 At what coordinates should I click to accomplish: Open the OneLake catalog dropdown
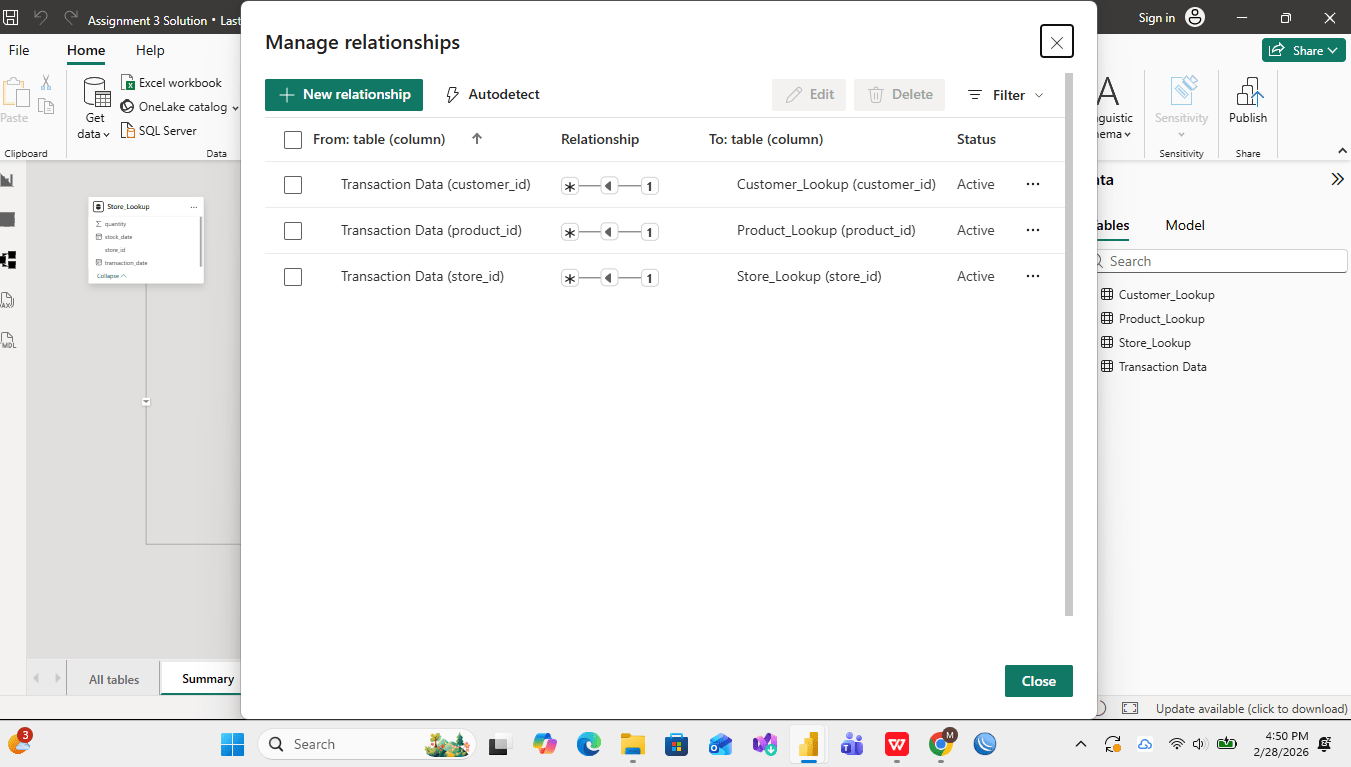tap(180, 107)
